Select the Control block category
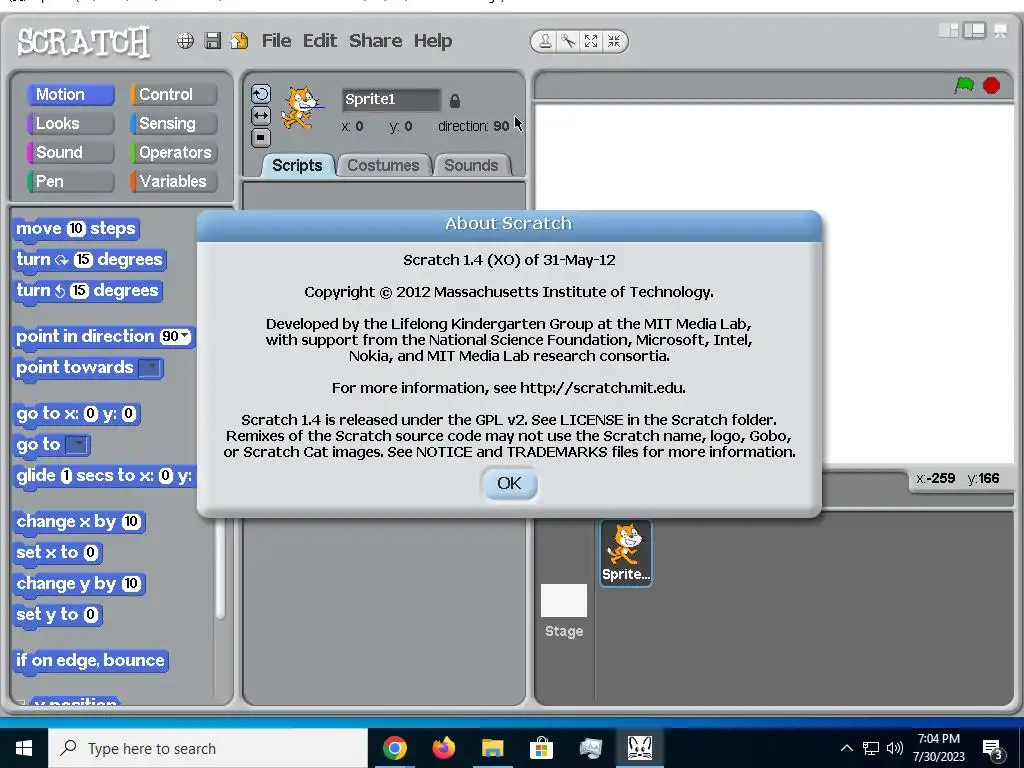 174,94
